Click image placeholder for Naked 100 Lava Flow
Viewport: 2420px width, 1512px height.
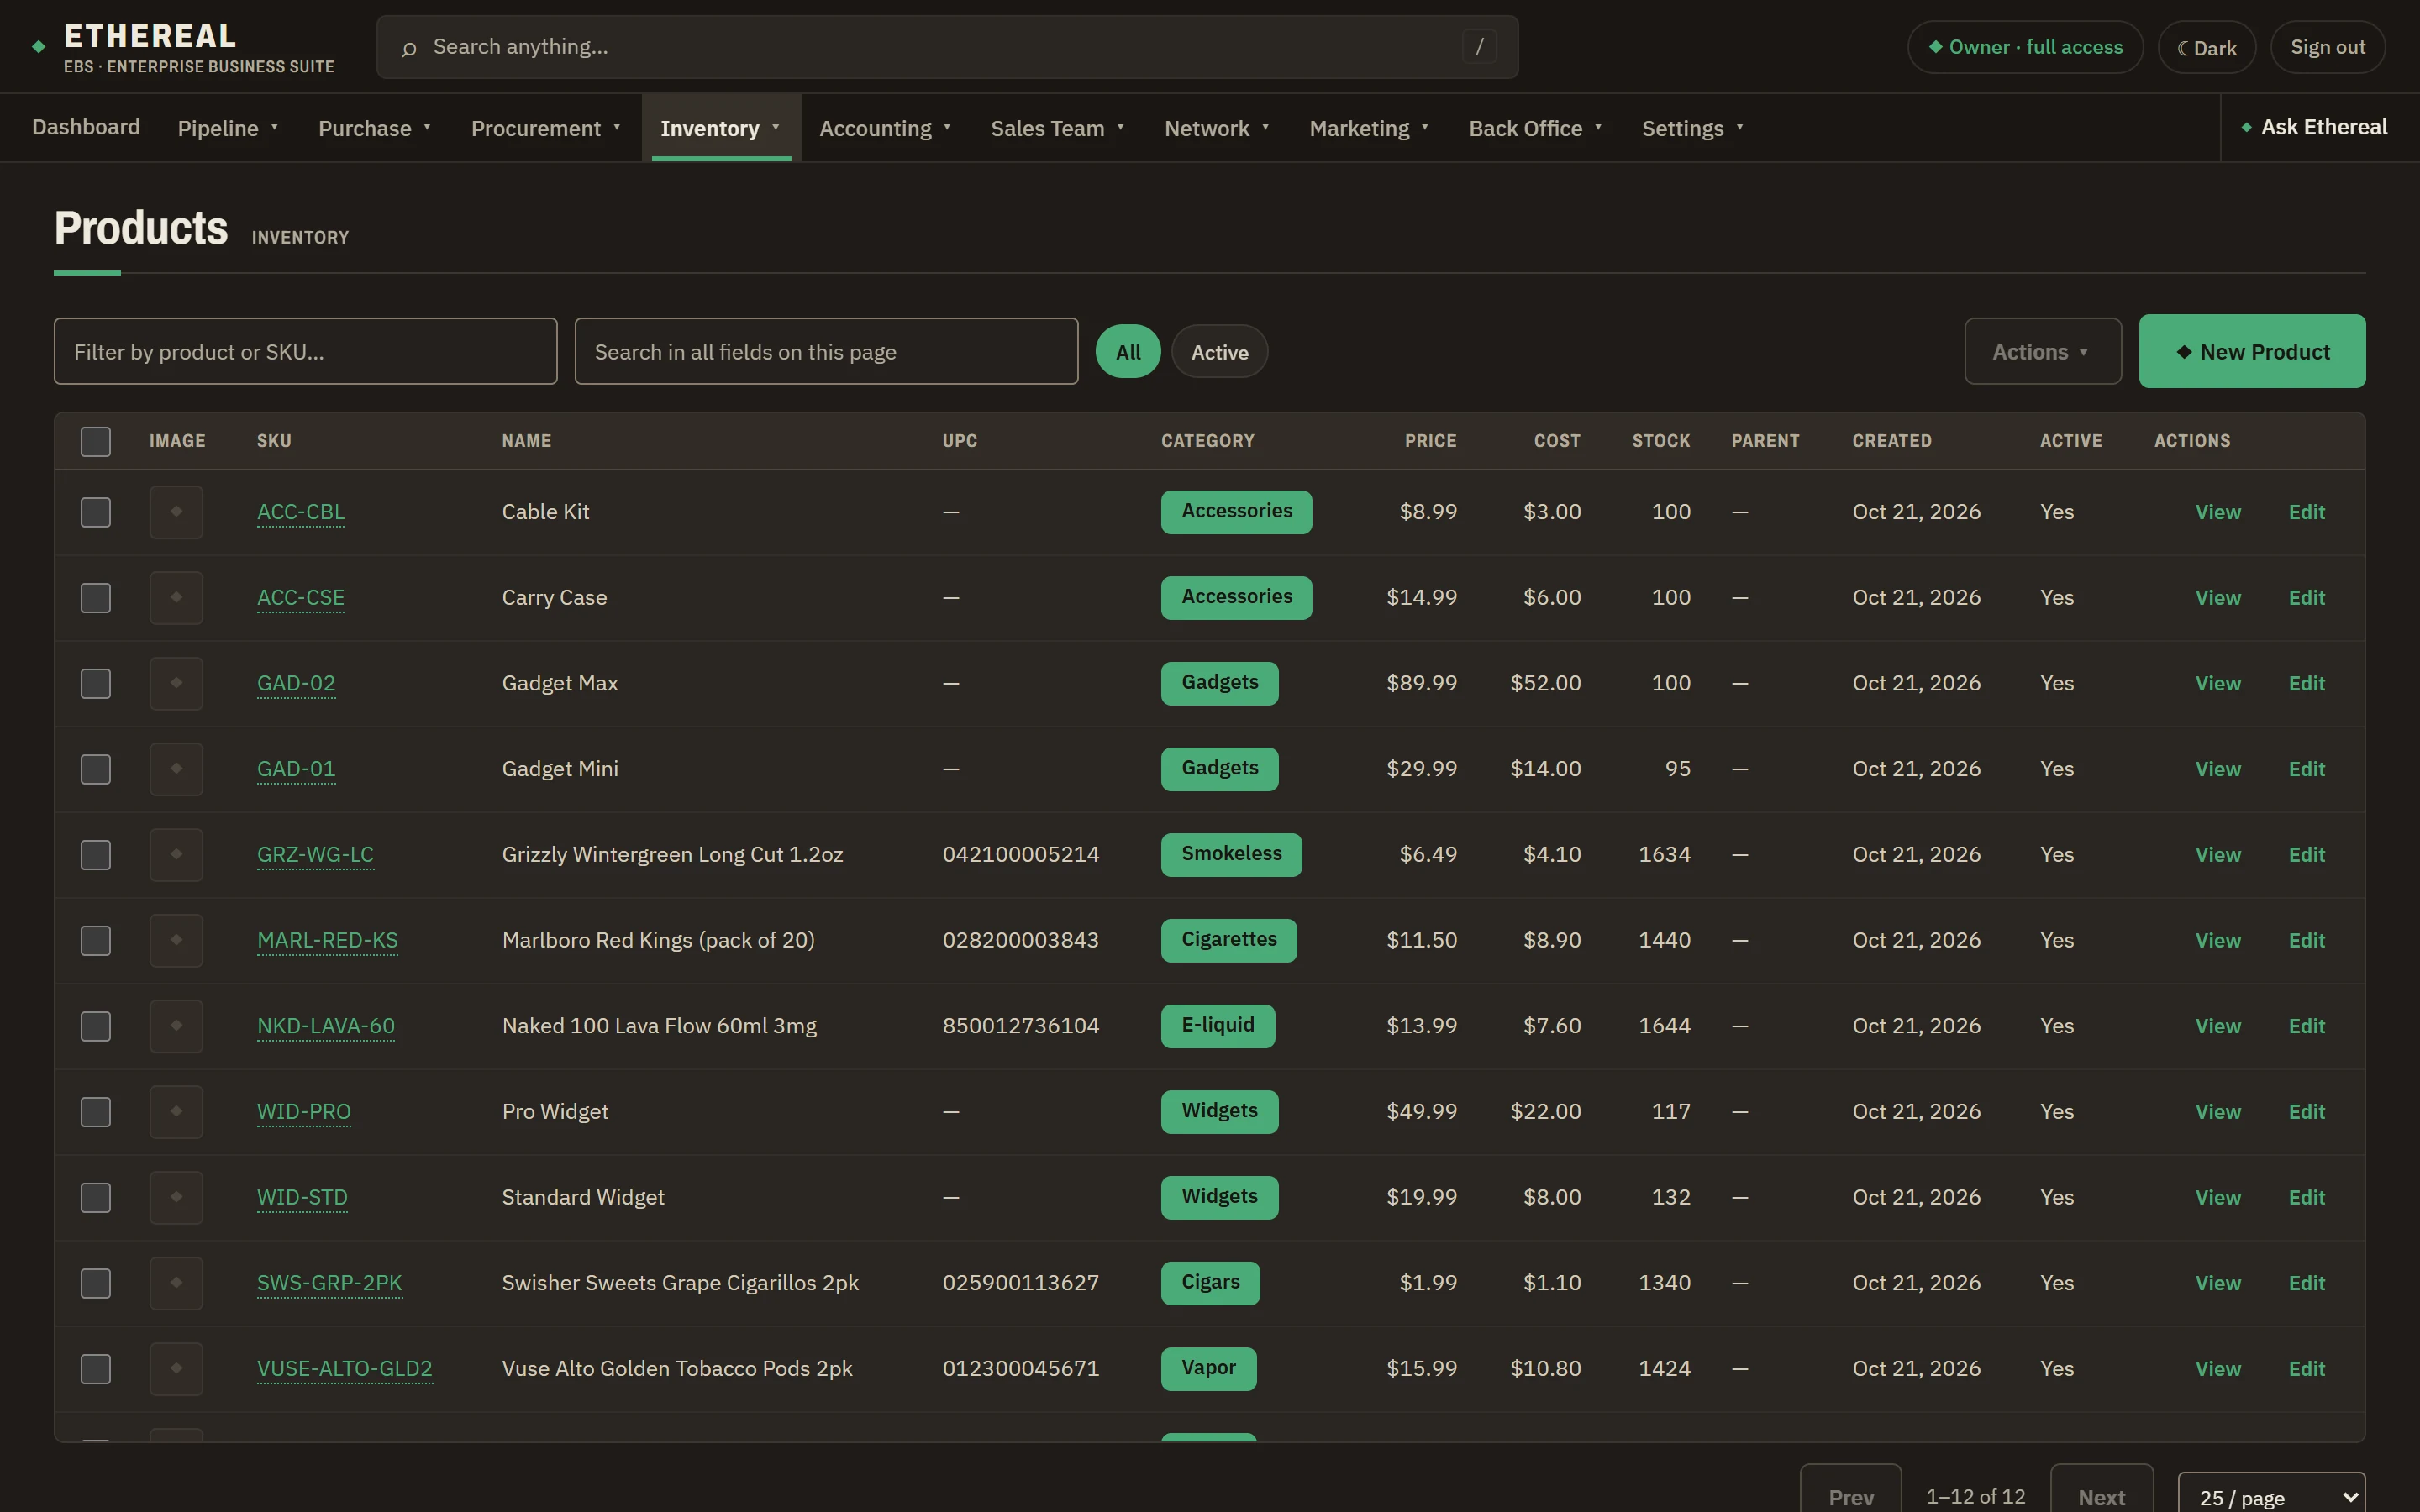point(176,1026)
